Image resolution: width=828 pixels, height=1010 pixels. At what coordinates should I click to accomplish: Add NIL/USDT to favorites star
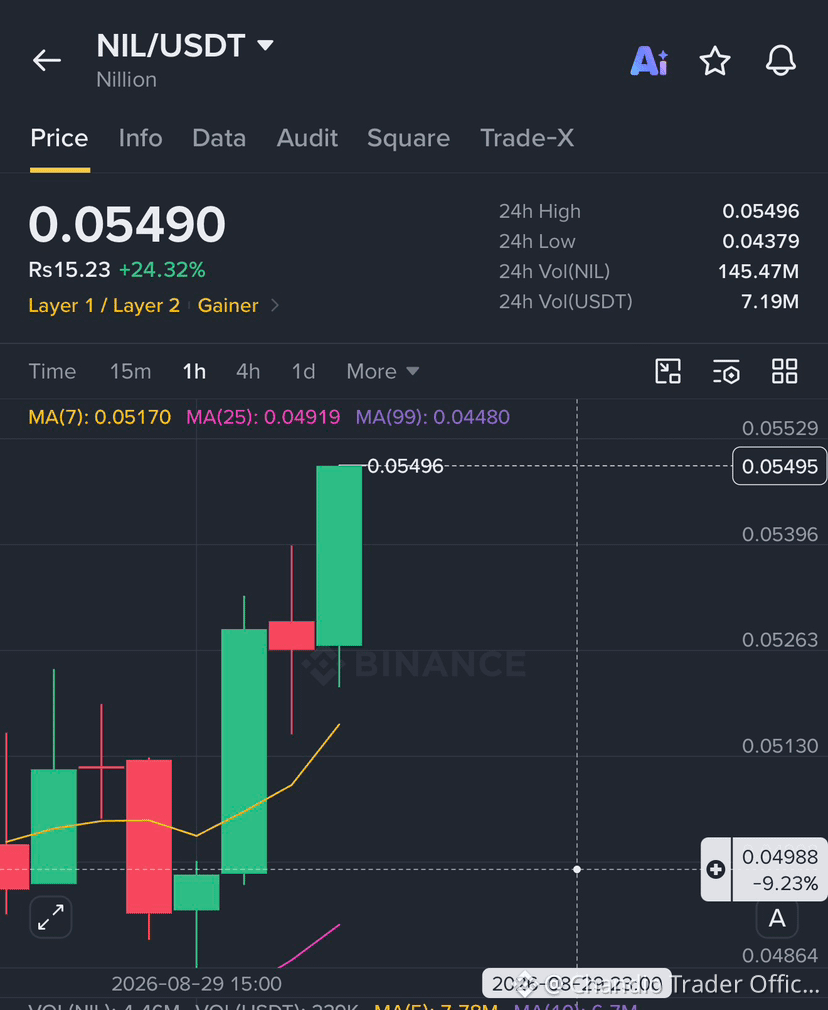click(x=715, y=61)
